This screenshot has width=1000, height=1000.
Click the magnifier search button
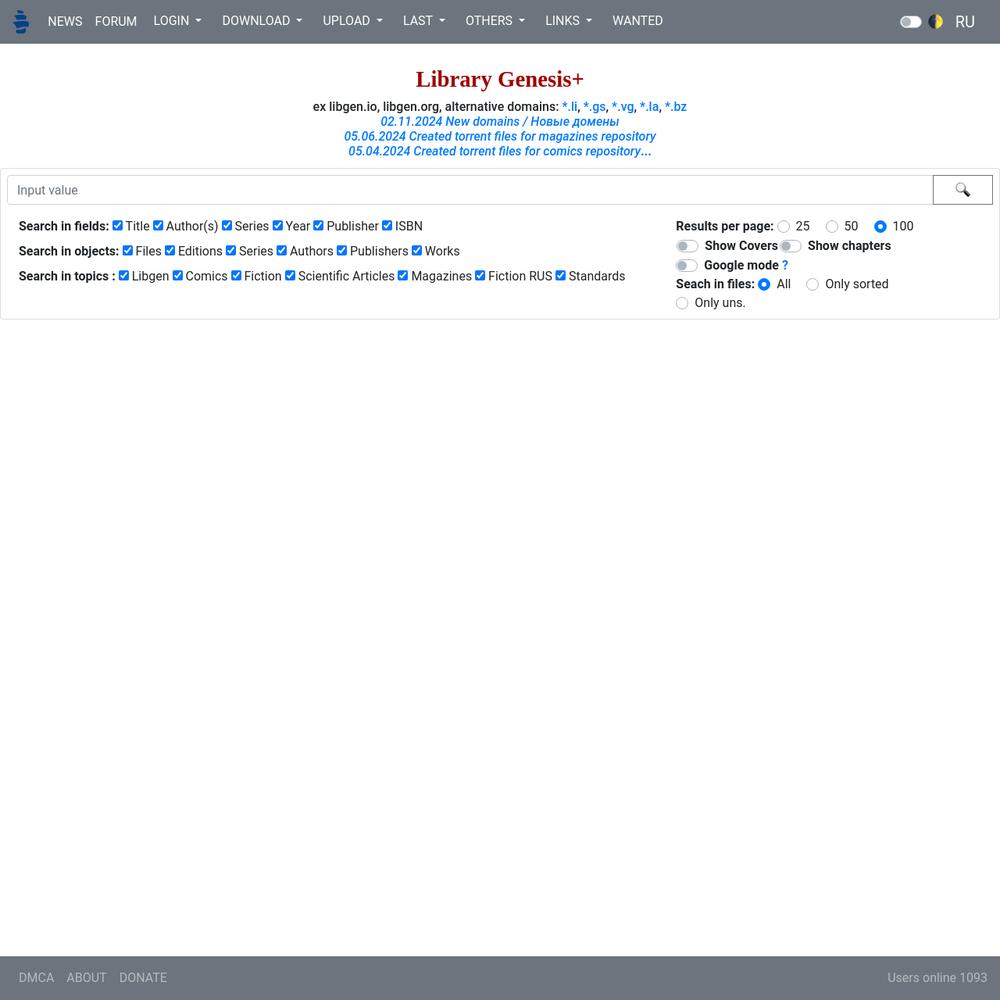pos(962,190)
